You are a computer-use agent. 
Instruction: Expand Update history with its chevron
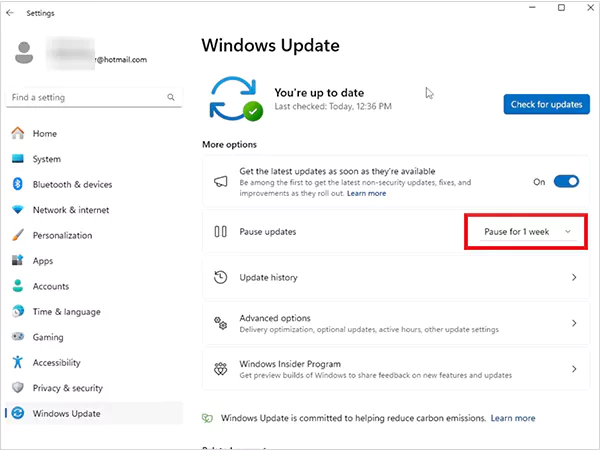tap(574, 277)
